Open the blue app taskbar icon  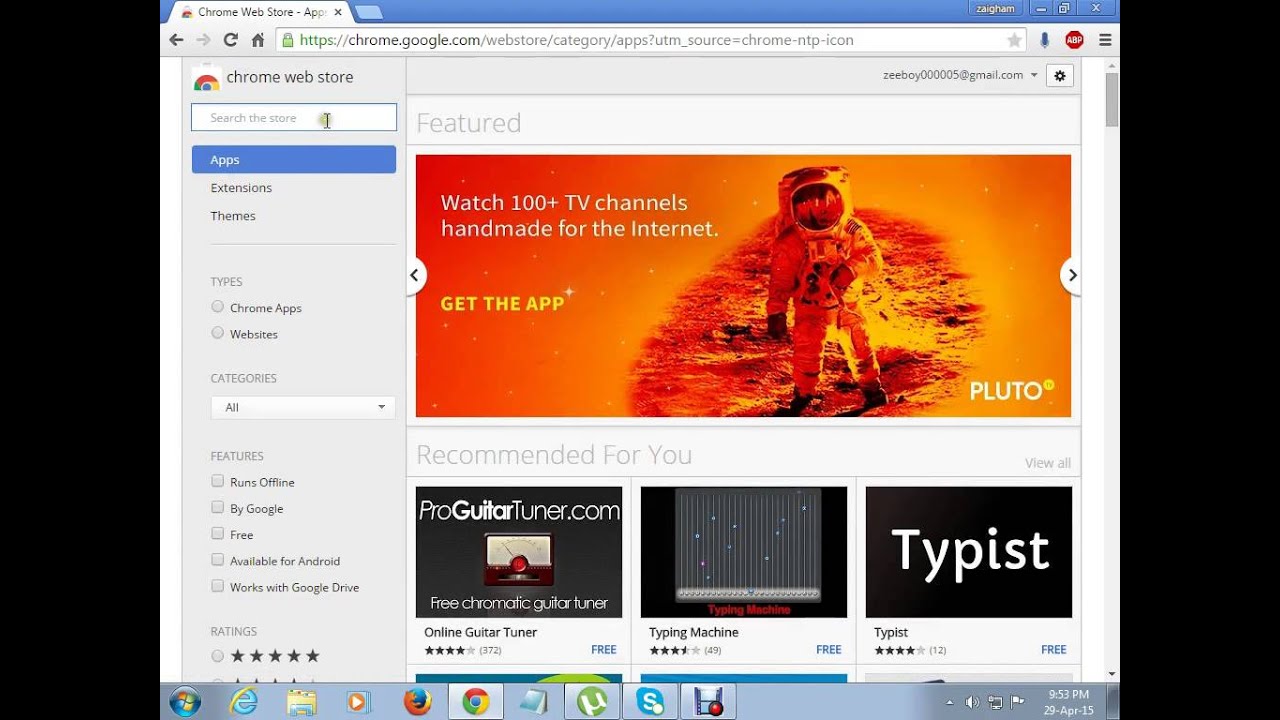pos(533,702)
